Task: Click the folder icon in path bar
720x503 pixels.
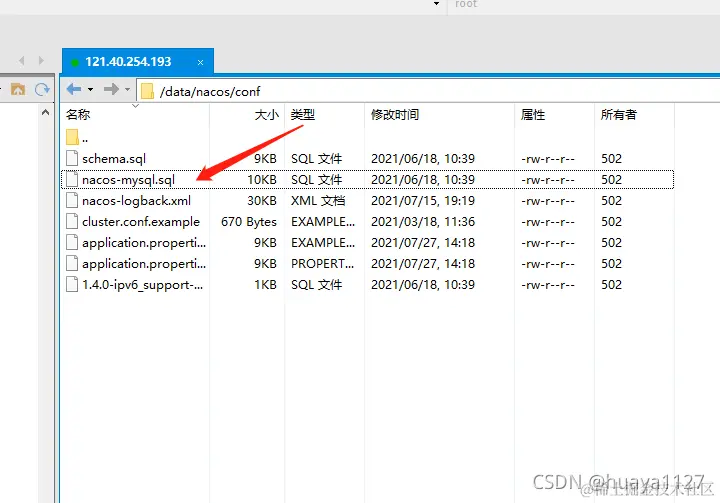Action: 147,91
